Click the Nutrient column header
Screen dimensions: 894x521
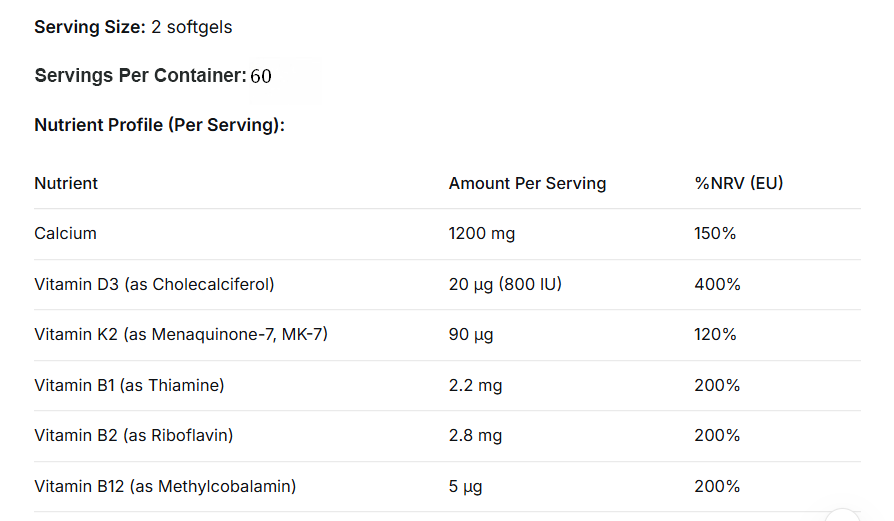coord(66,184)
